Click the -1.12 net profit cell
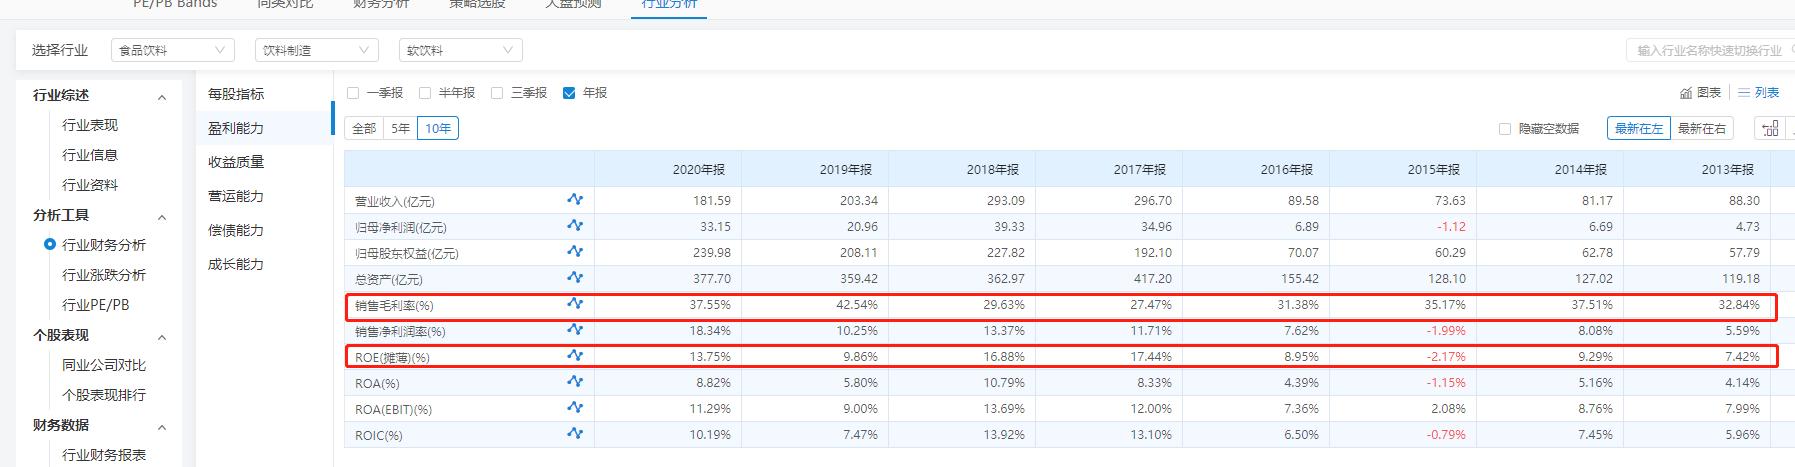The width and height of the screenshot is (1795, 467). (1449, 227)
